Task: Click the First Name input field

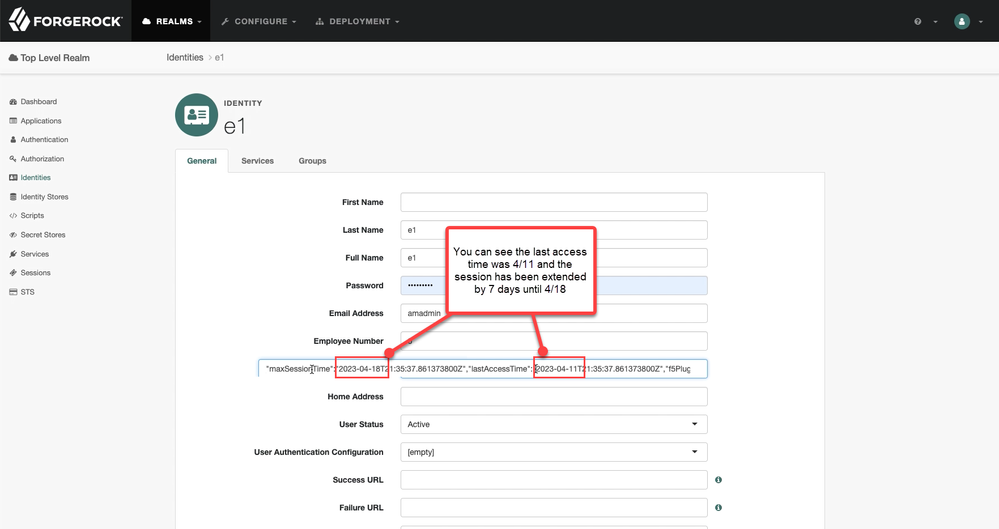Action: click(x=553, y=202)
